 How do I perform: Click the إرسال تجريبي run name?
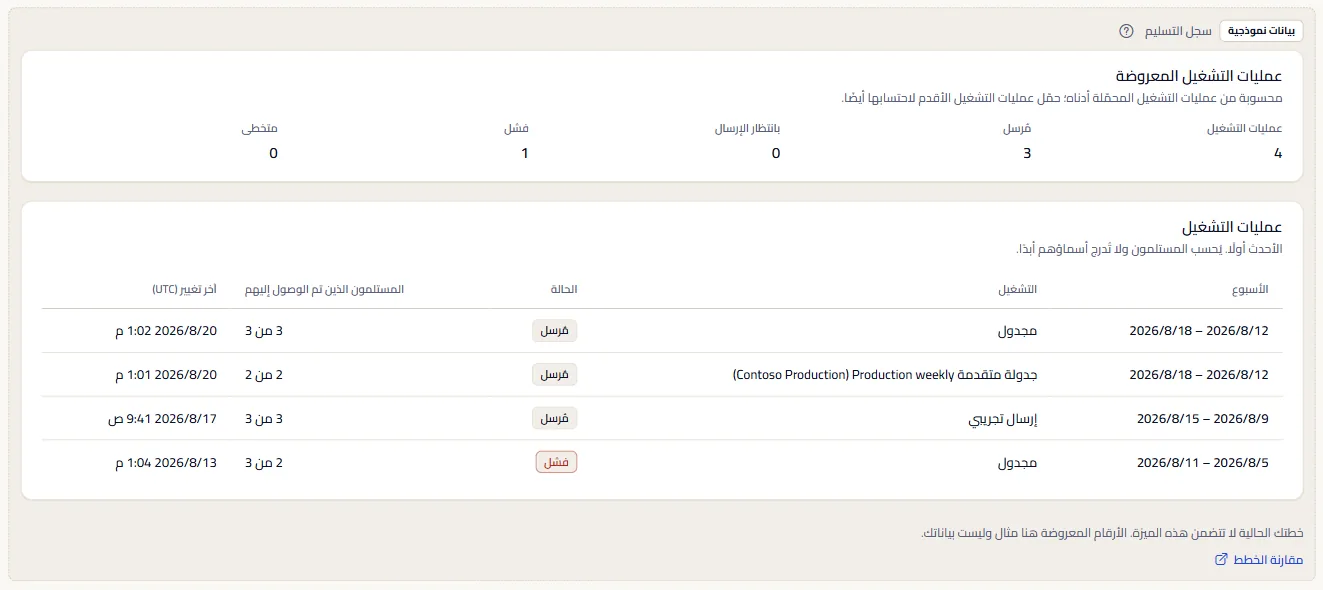pyautogui.click(x=1004, y=419)
